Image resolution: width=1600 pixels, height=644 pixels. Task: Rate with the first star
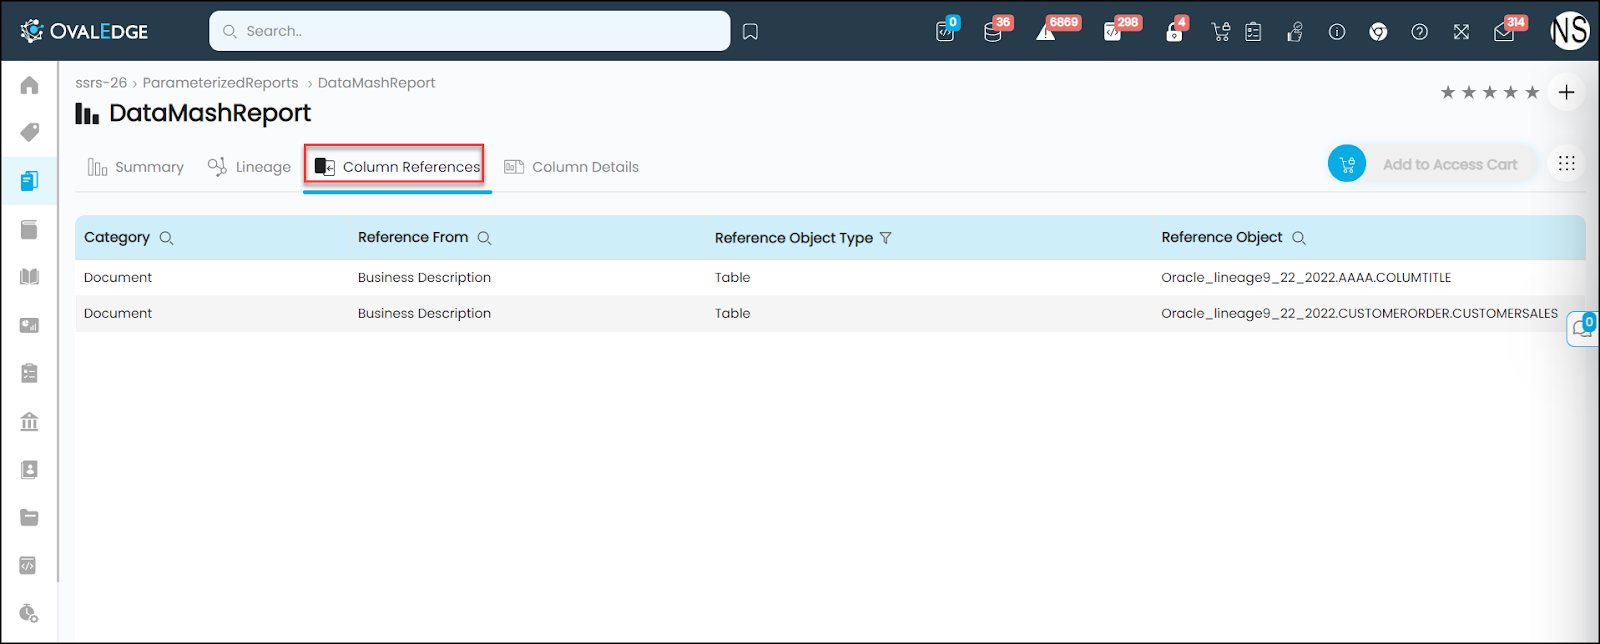click(x=1448, y=93)
